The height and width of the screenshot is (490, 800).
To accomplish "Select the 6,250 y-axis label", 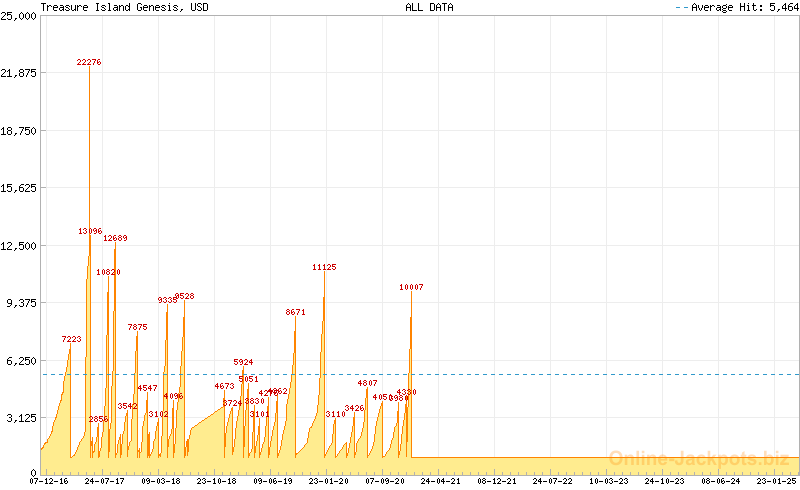I will pyautogui.click(x=22, y=360).
